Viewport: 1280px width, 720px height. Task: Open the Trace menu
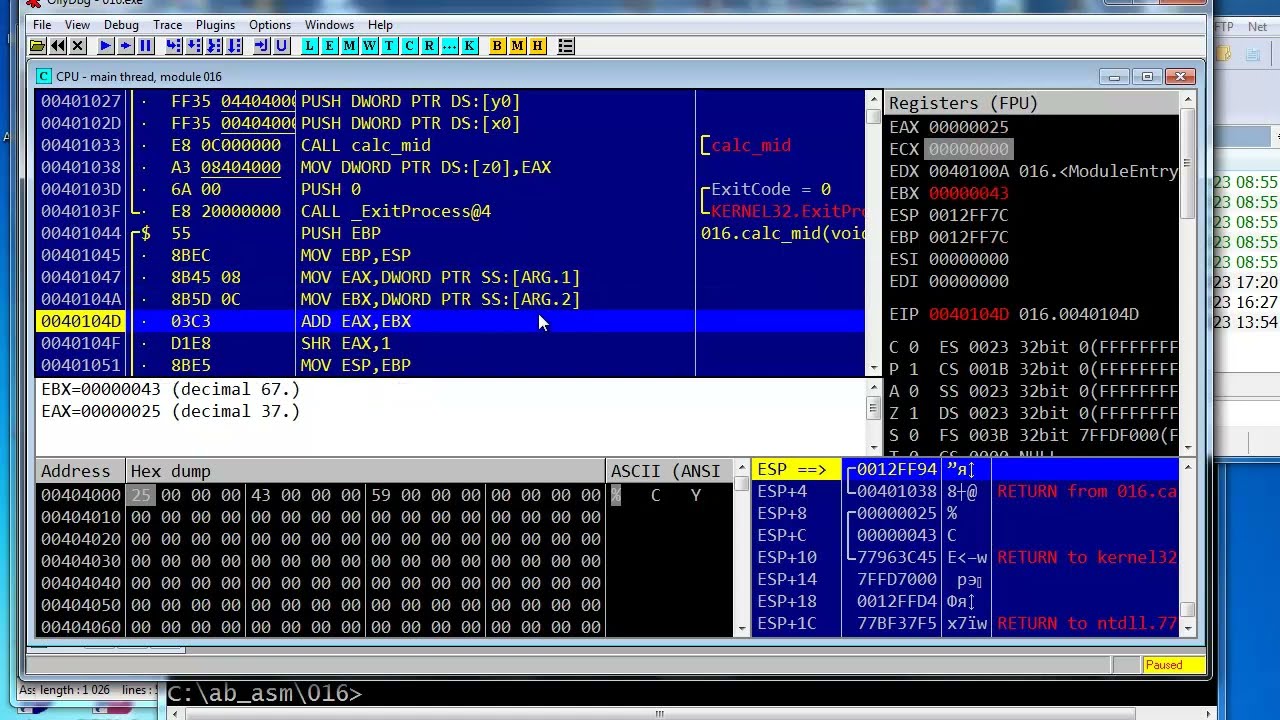tap(167, 25)
